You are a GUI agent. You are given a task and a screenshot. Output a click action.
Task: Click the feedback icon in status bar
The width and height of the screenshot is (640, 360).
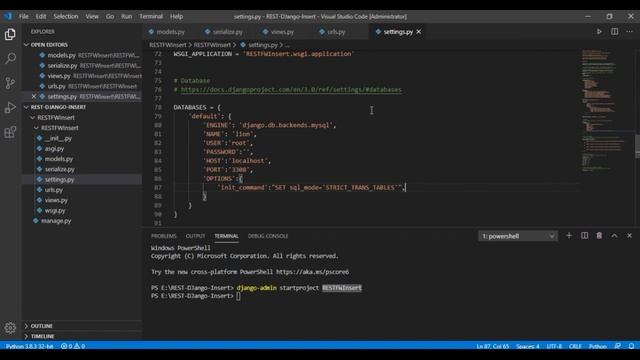point(618,346)
